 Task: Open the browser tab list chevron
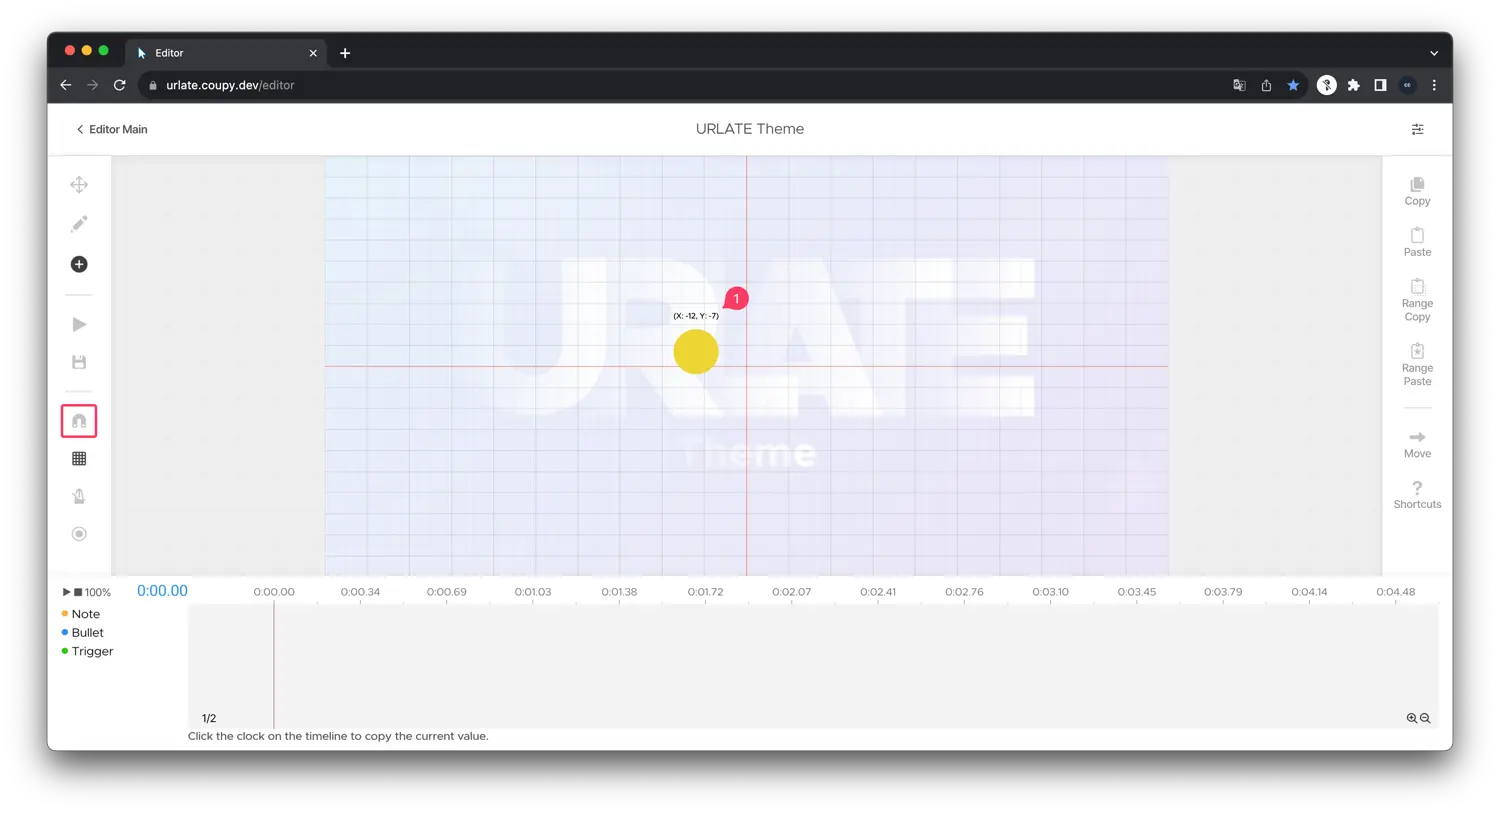pyautogui.click(x=1433, y=53)
